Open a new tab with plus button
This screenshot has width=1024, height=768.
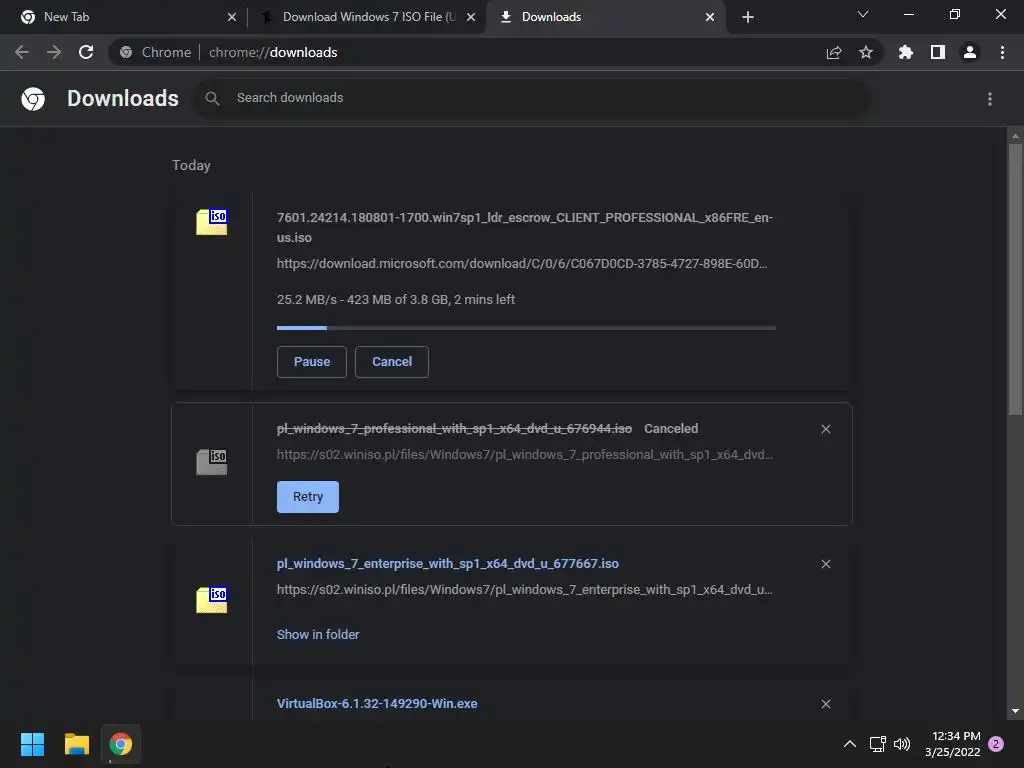click(748, 17)
